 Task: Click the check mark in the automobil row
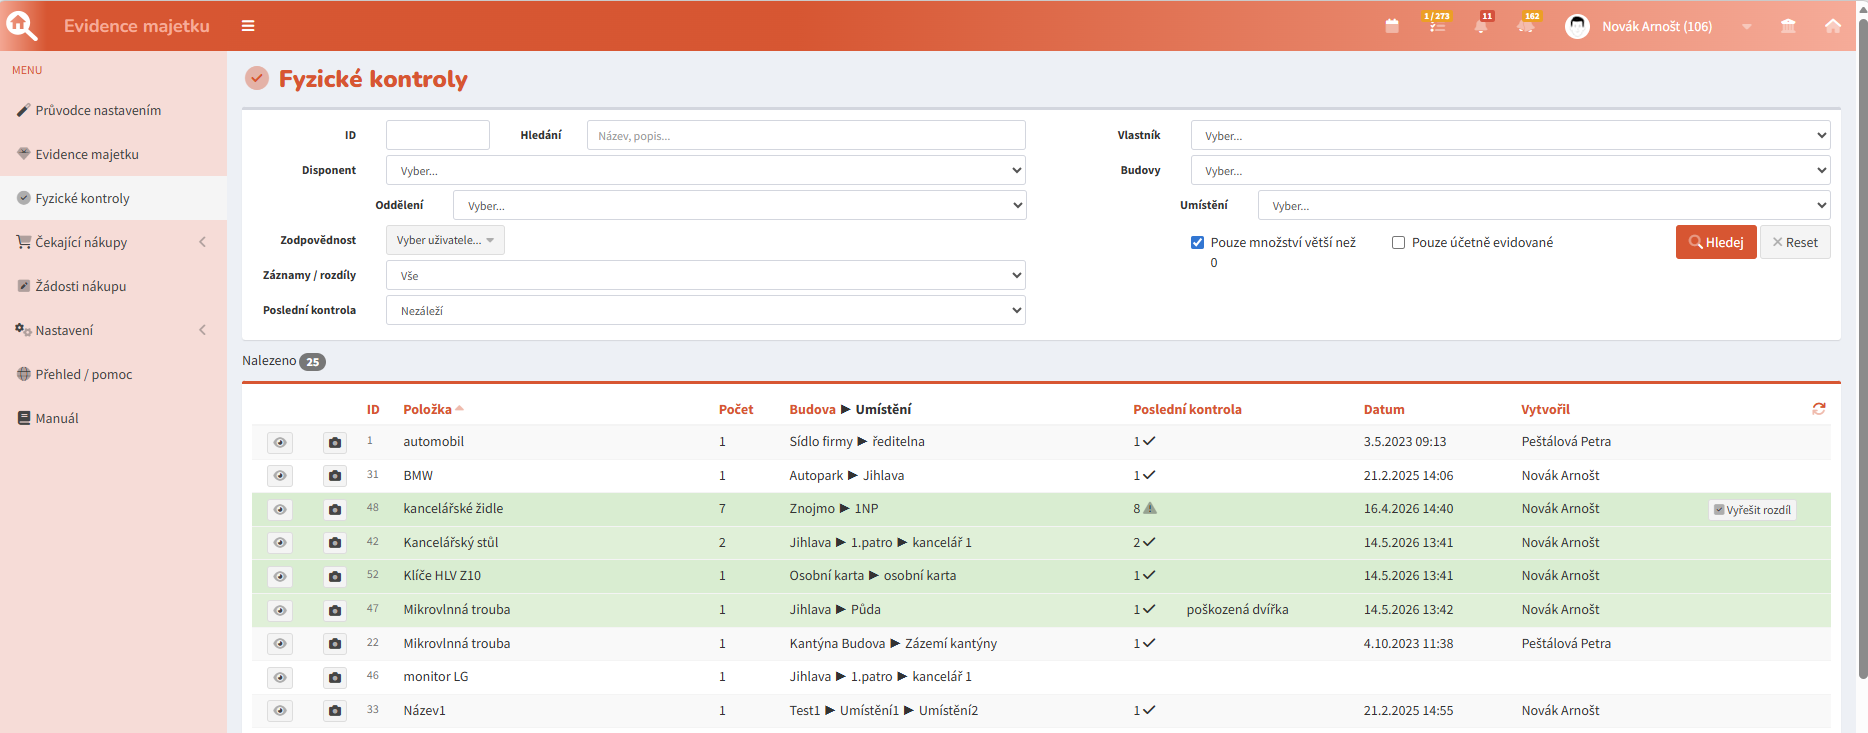(1149, 441)
